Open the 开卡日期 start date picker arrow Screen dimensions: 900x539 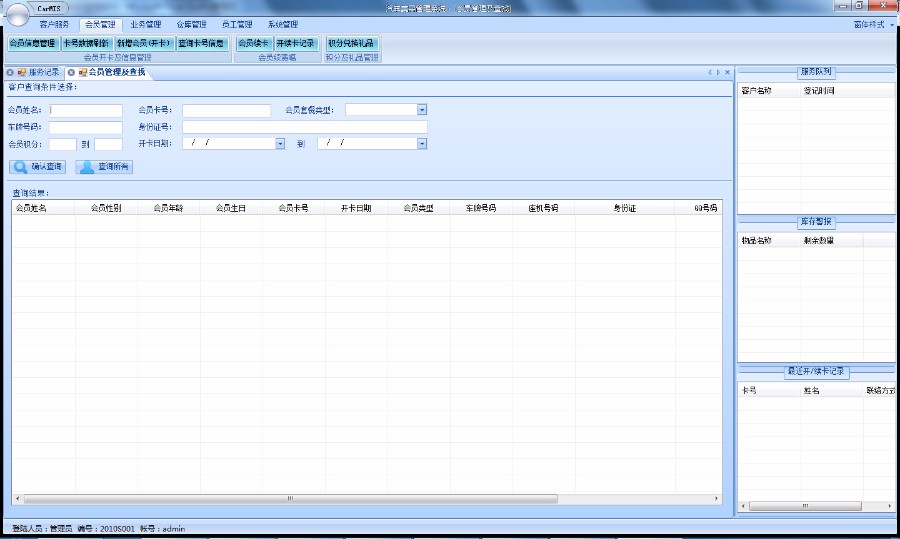click(x=280, y=144)
